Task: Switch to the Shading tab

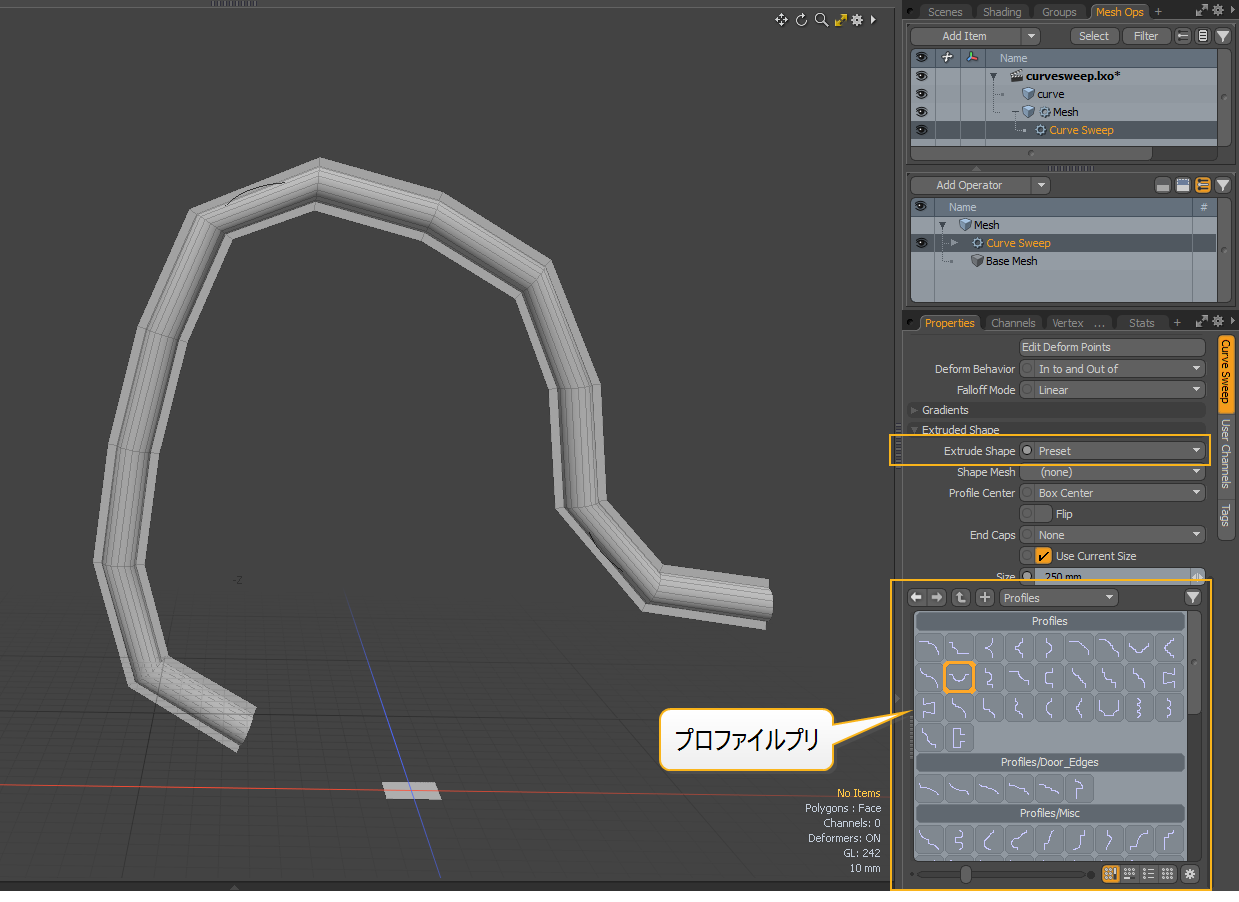Action: point(1001,12)
